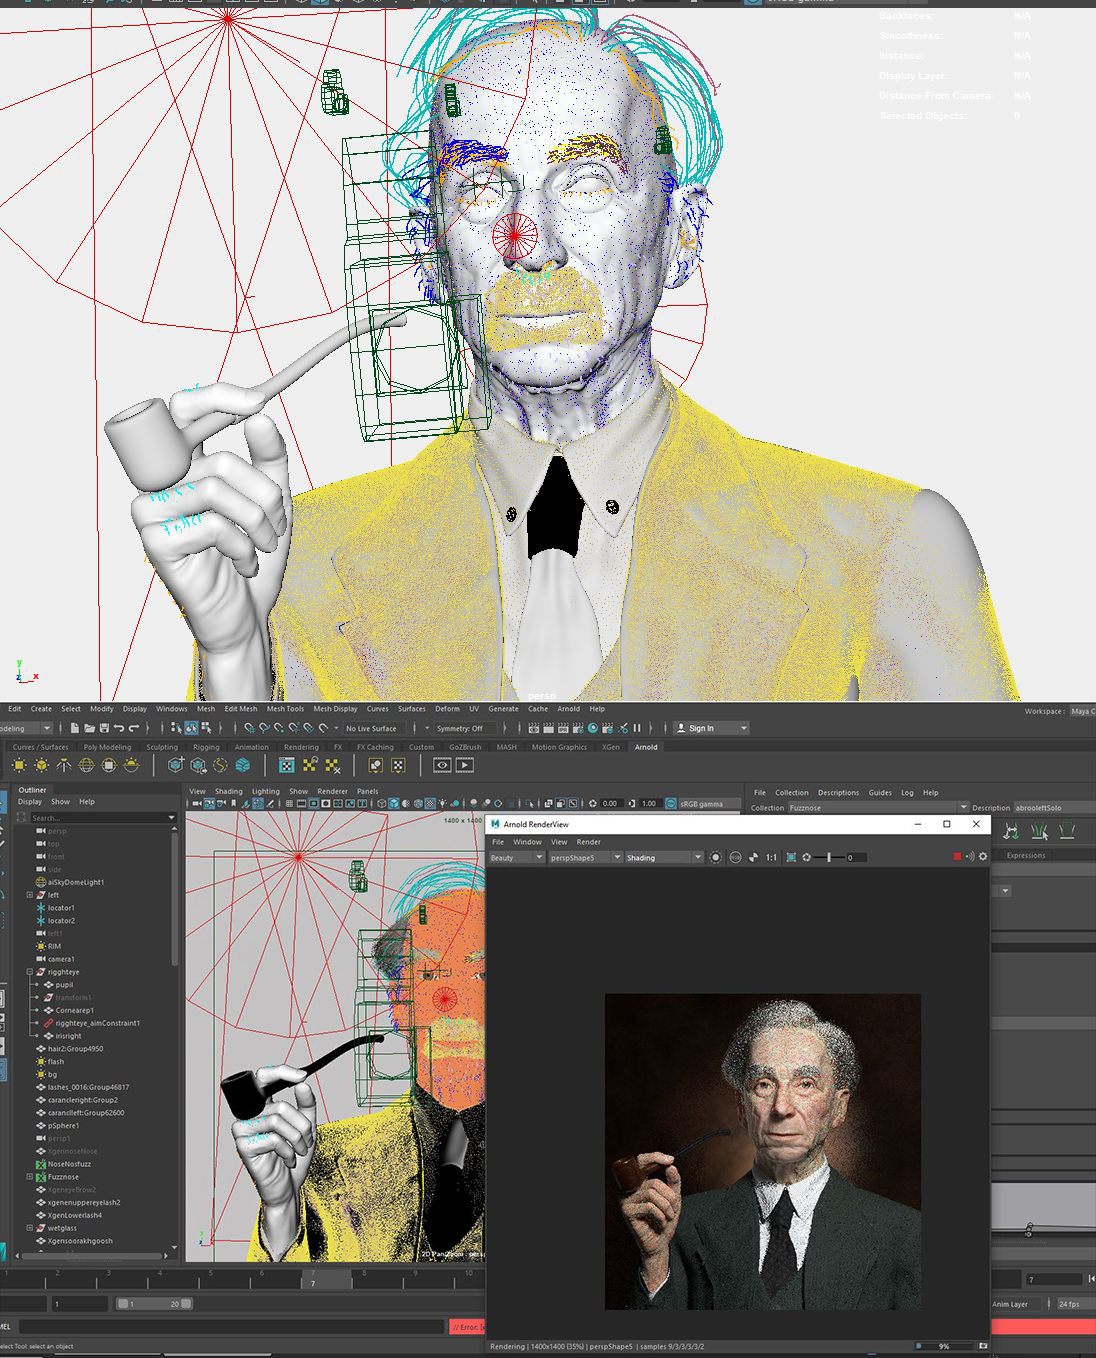The height and width of the screenshot is (1358, 1096).
Task: Click the RGB channel circle icon in RenderView
Action: click(x=735, y=857)
